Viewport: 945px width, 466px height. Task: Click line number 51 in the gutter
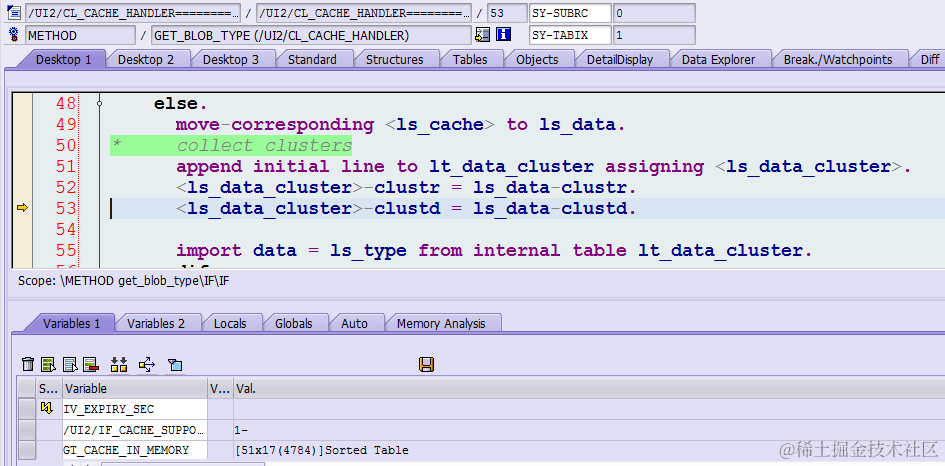click(66, 166)
